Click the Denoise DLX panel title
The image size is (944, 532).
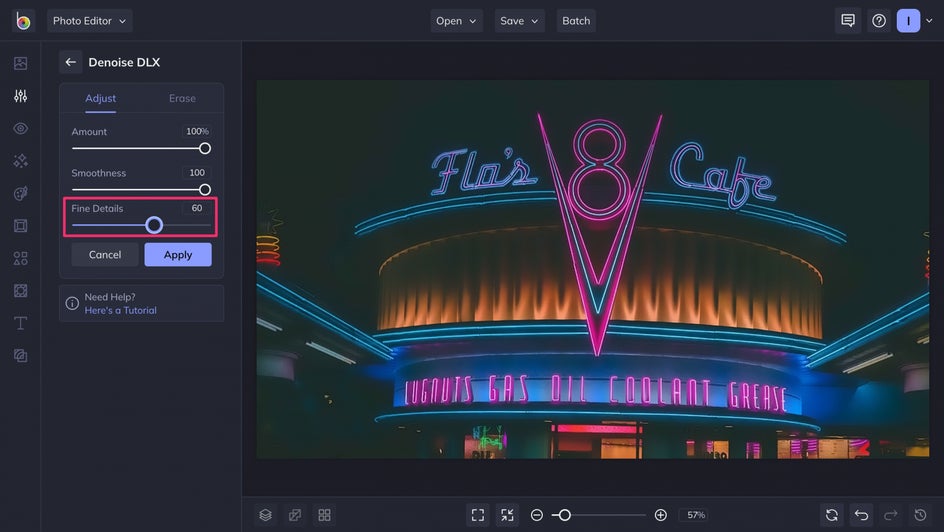point(124,62)
